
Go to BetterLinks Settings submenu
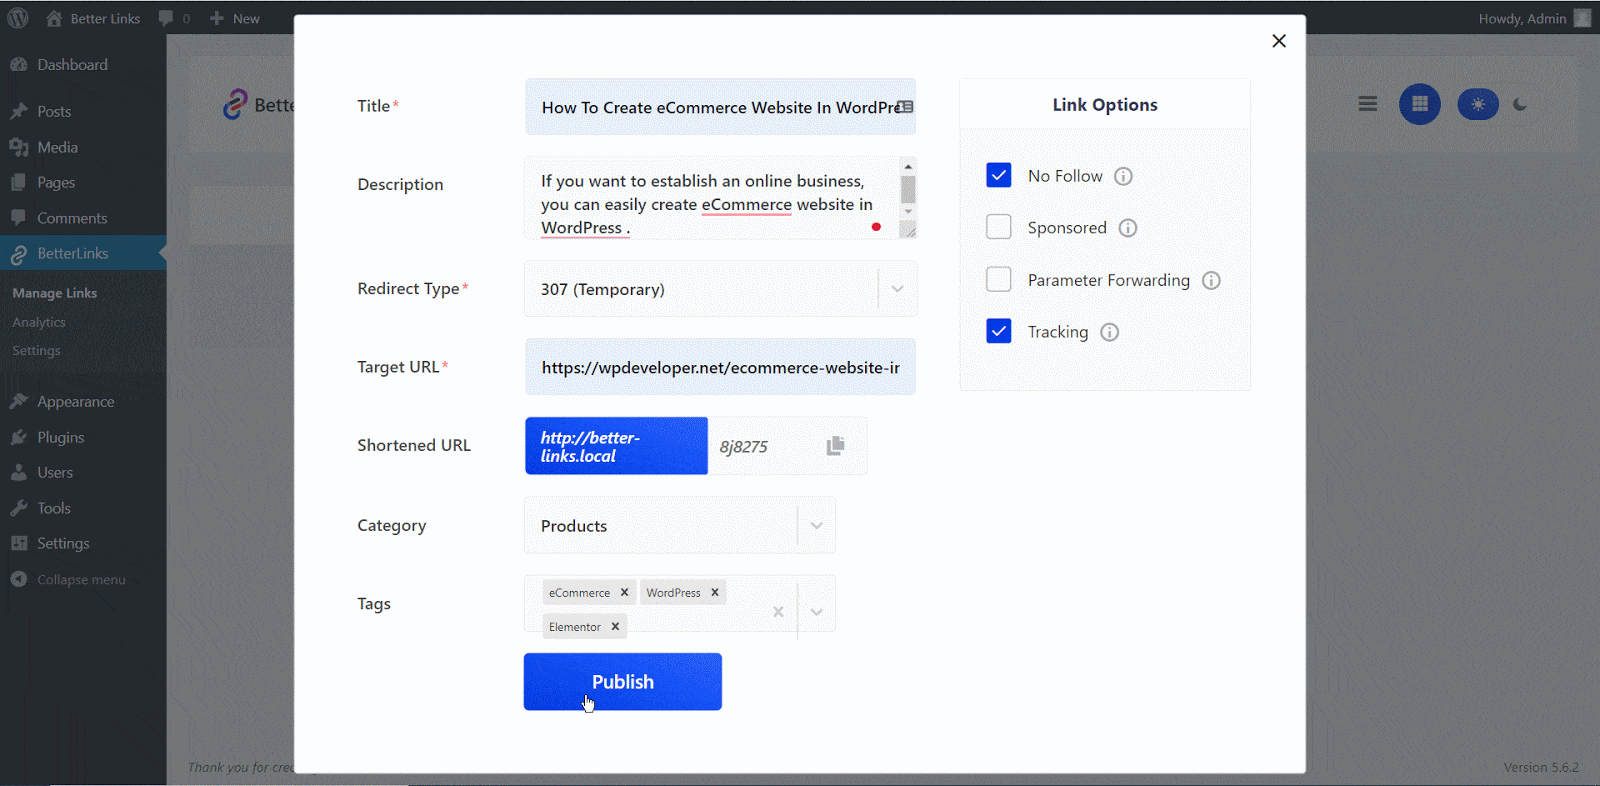(x=37, y=350)
